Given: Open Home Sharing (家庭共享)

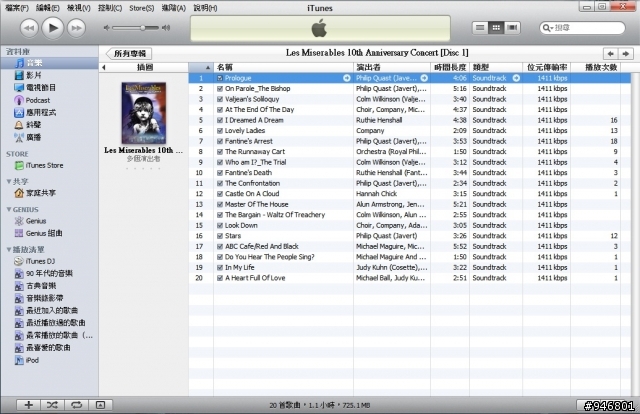Looking at the screenshot, I should click(x=35, y=193).
